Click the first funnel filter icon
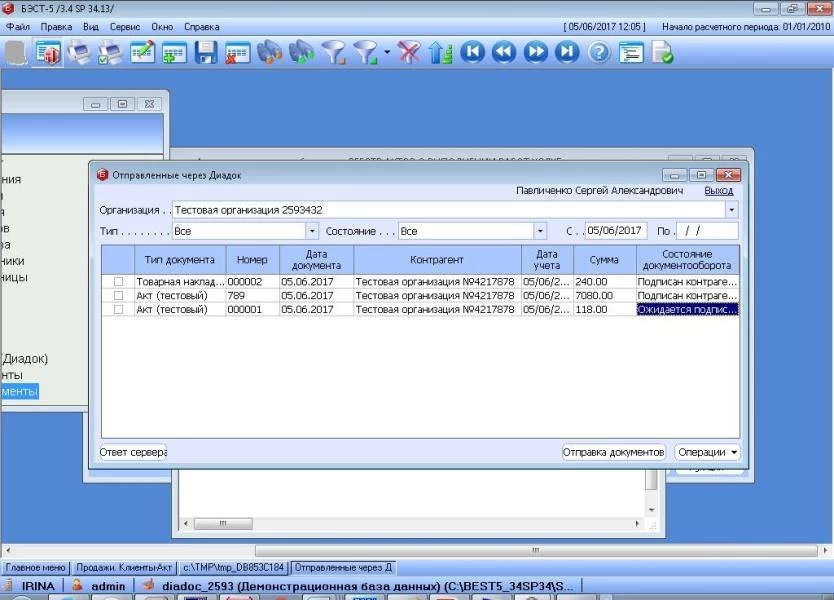This screenshot has width=834, height=600. coord(334,53)
